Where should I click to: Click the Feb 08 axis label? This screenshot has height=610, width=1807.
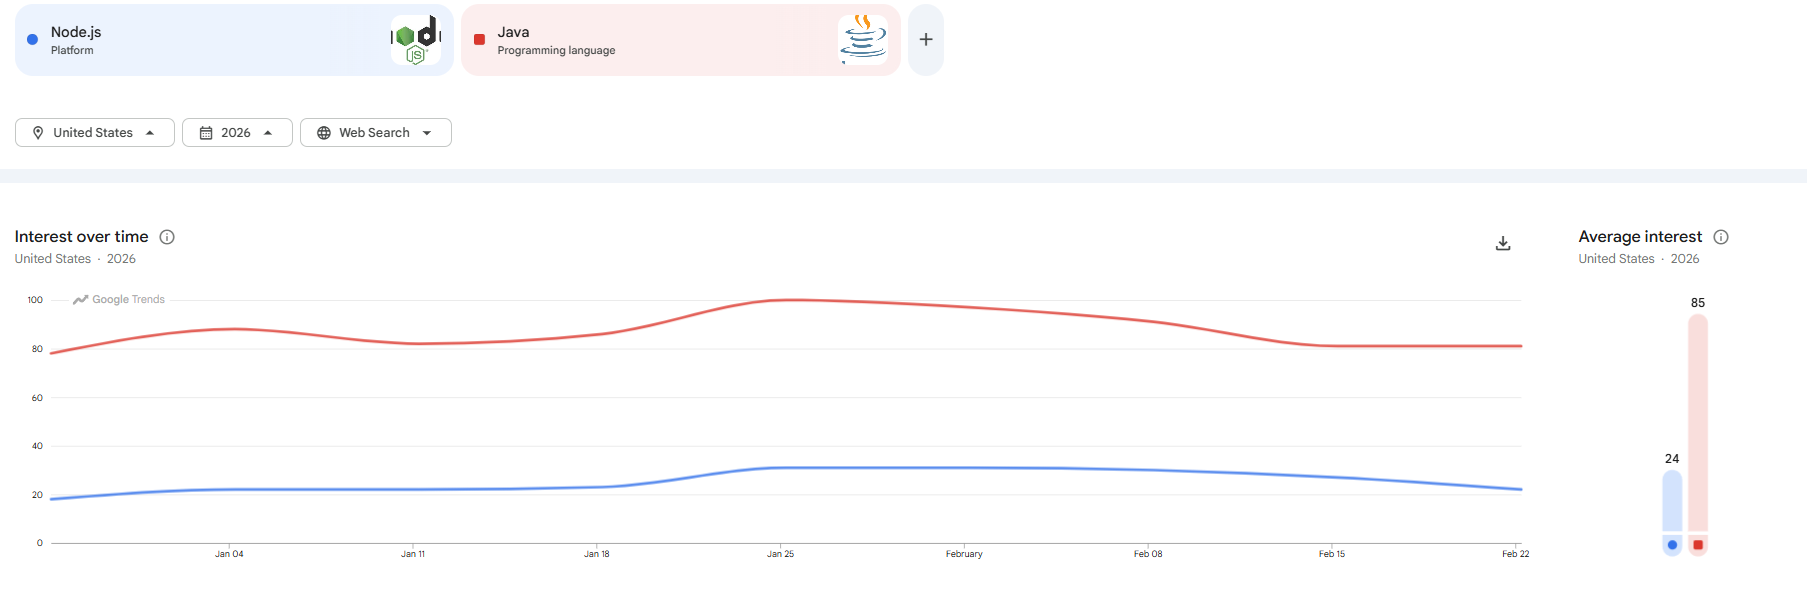[1148, 554]
